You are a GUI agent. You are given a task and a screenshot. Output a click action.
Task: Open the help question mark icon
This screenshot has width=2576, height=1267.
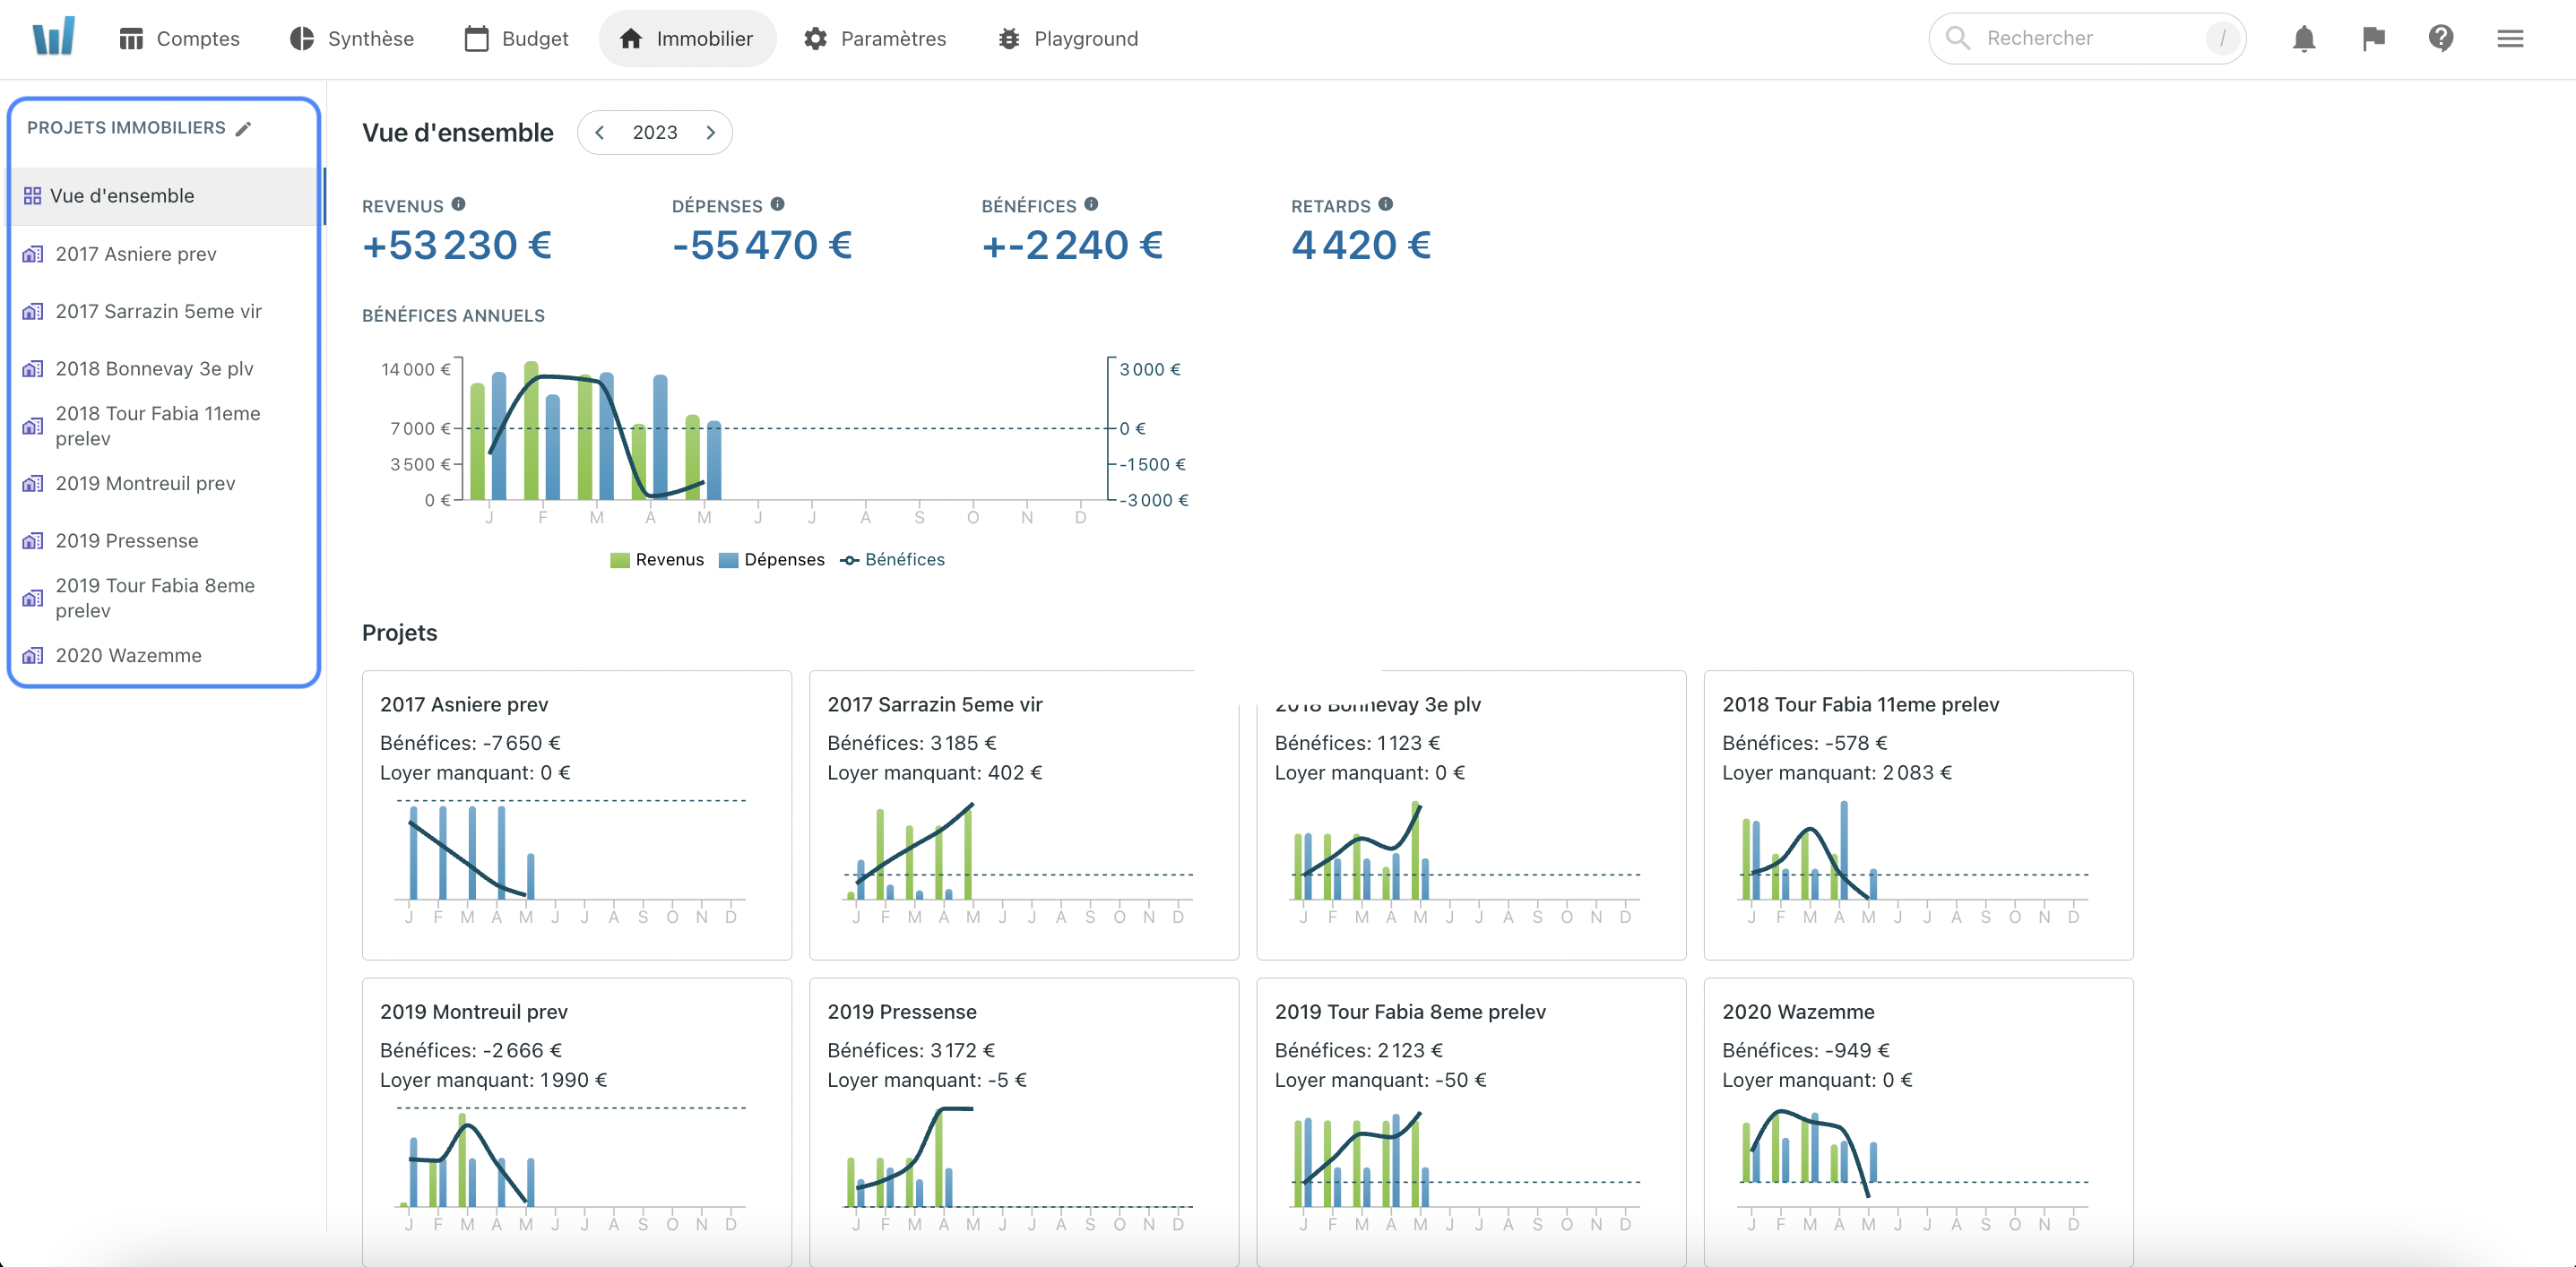(x=2441, y=39)
